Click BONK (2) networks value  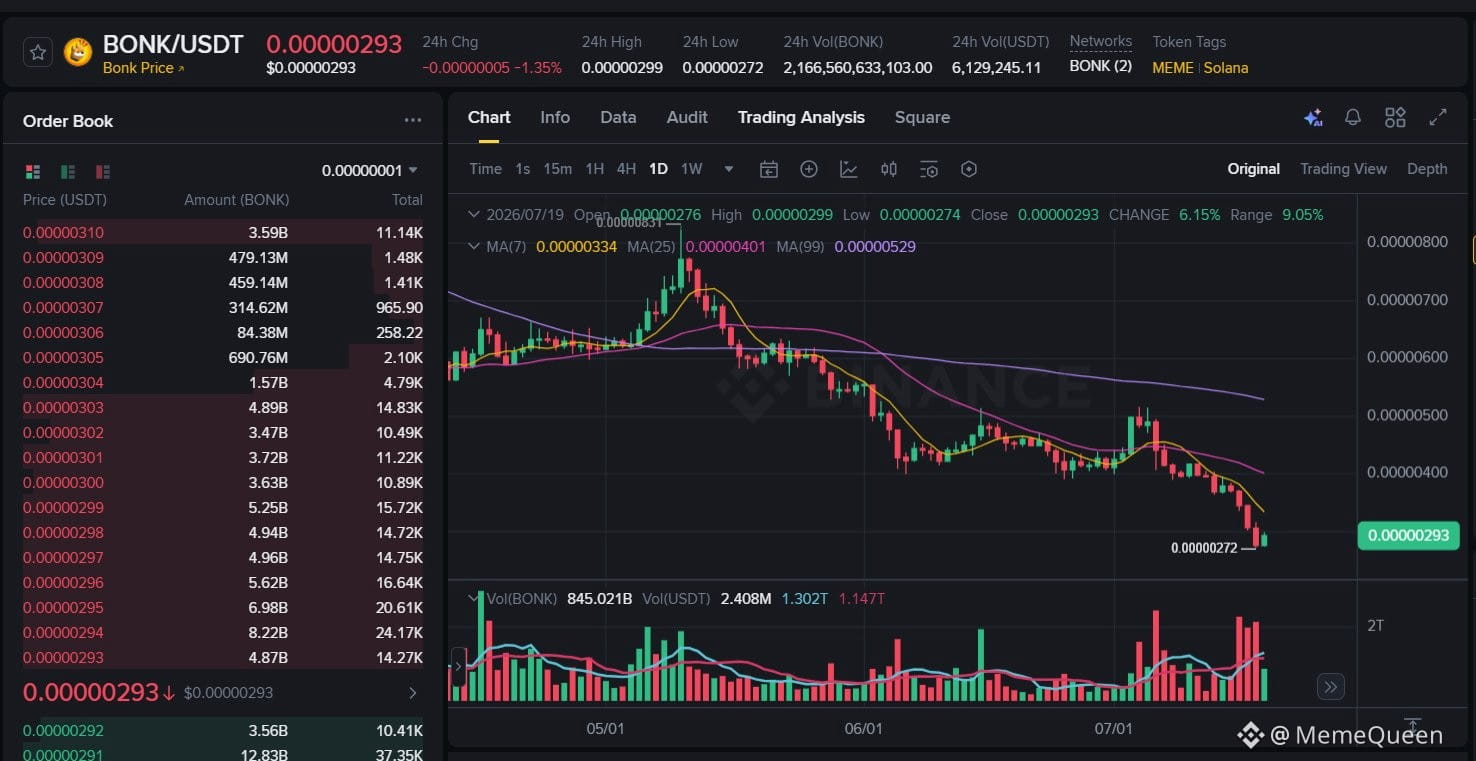point(1101,66)
